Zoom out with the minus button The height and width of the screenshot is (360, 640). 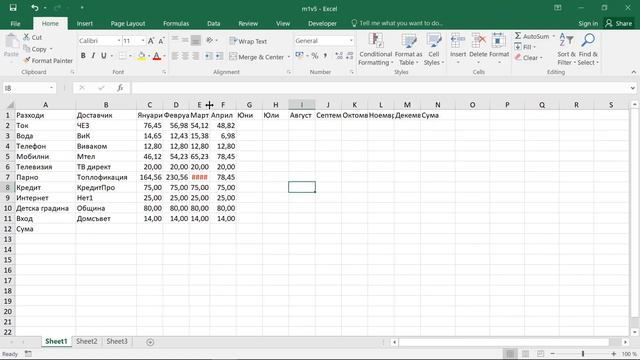552,353
